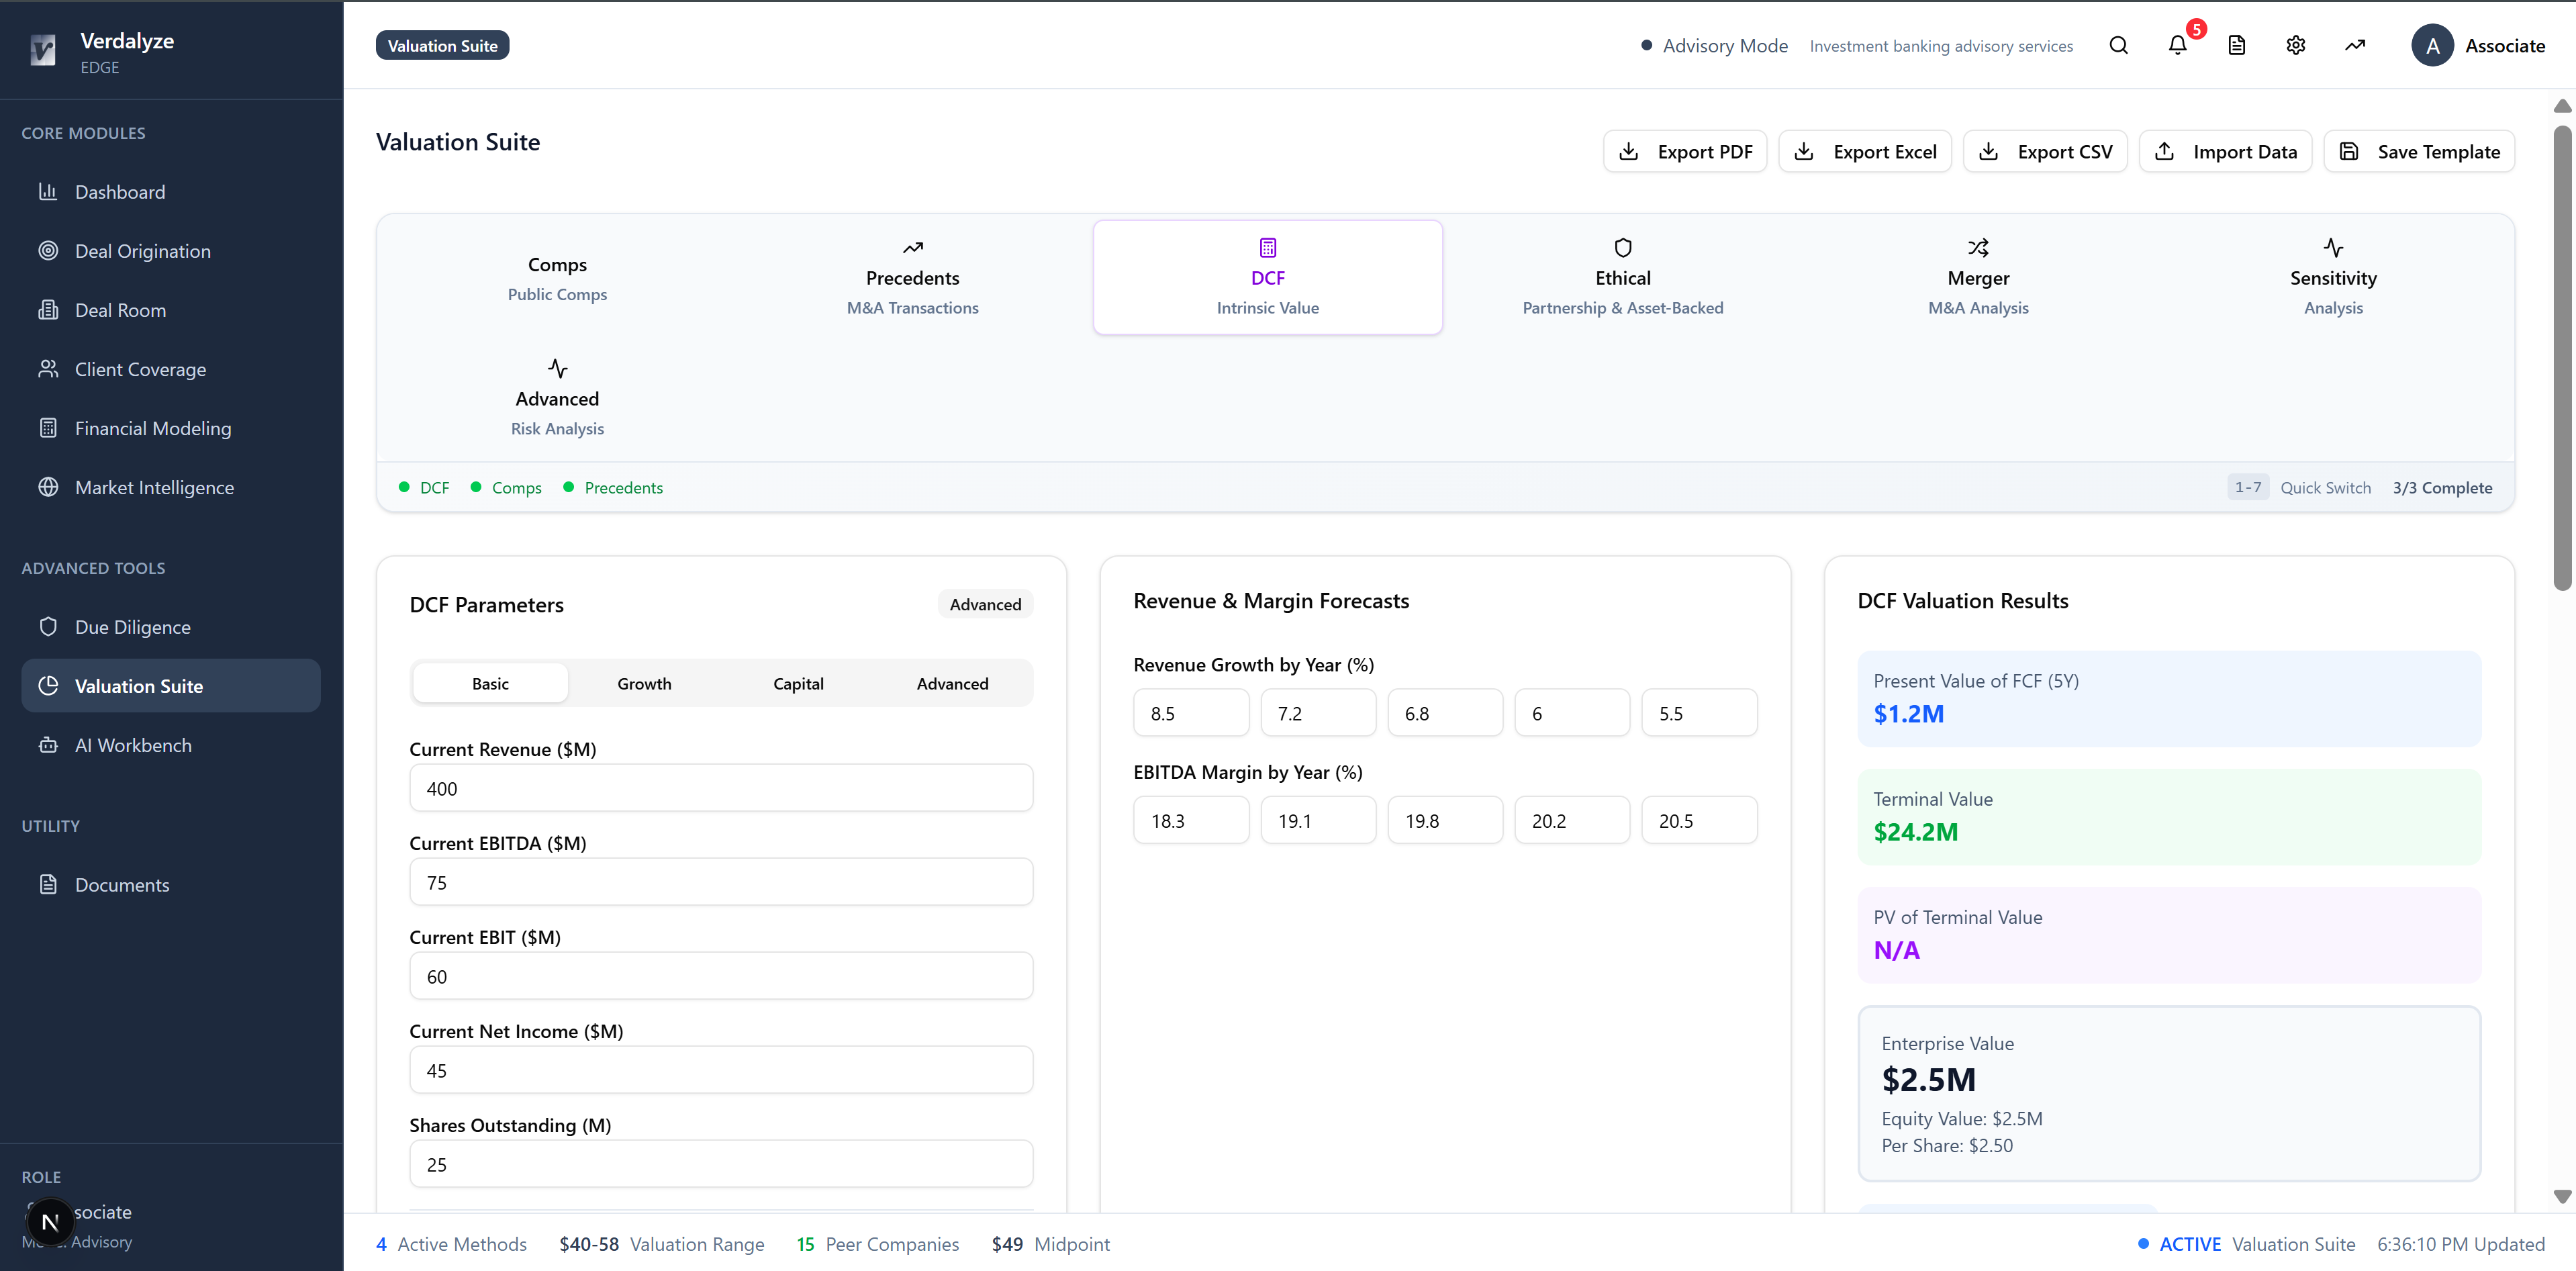
Task: Click the Current Revenue input field
Action: (720, 788)
